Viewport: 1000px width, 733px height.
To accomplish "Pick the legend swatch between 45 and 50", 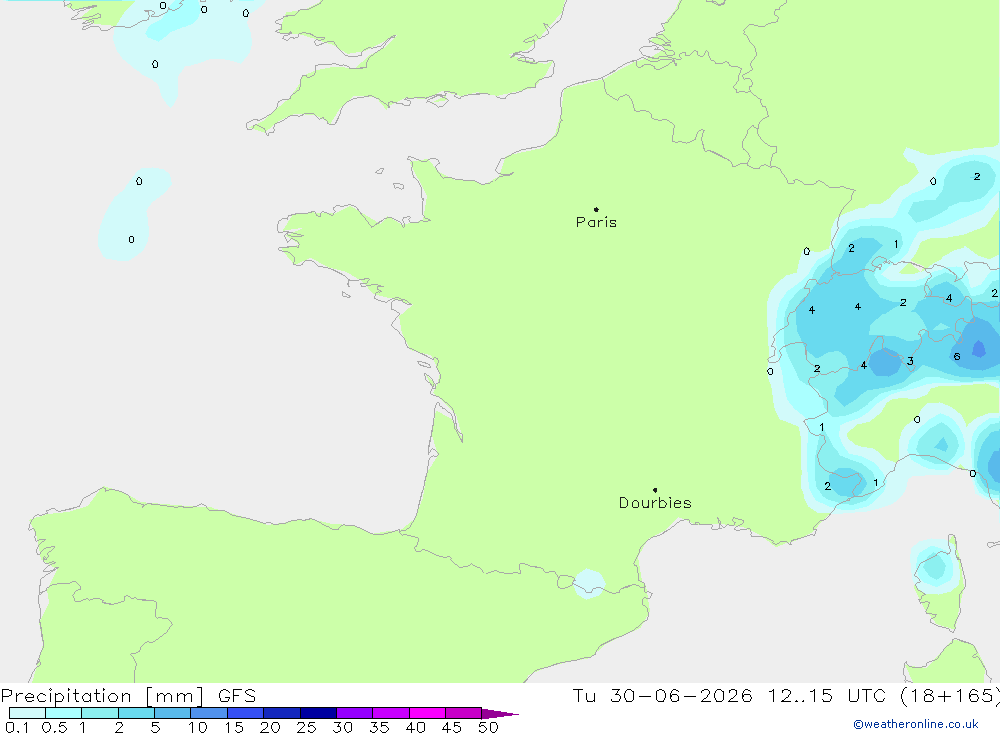I will (x=464, y=713).
